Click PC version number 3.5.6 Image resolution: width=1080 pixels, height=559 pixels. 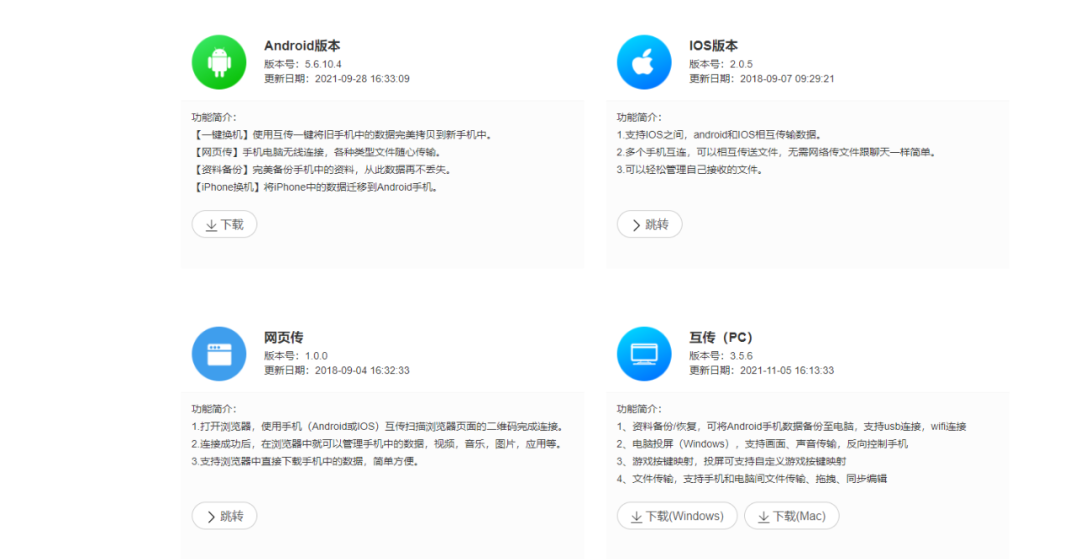pyautogui.click(x=742, y=356)
